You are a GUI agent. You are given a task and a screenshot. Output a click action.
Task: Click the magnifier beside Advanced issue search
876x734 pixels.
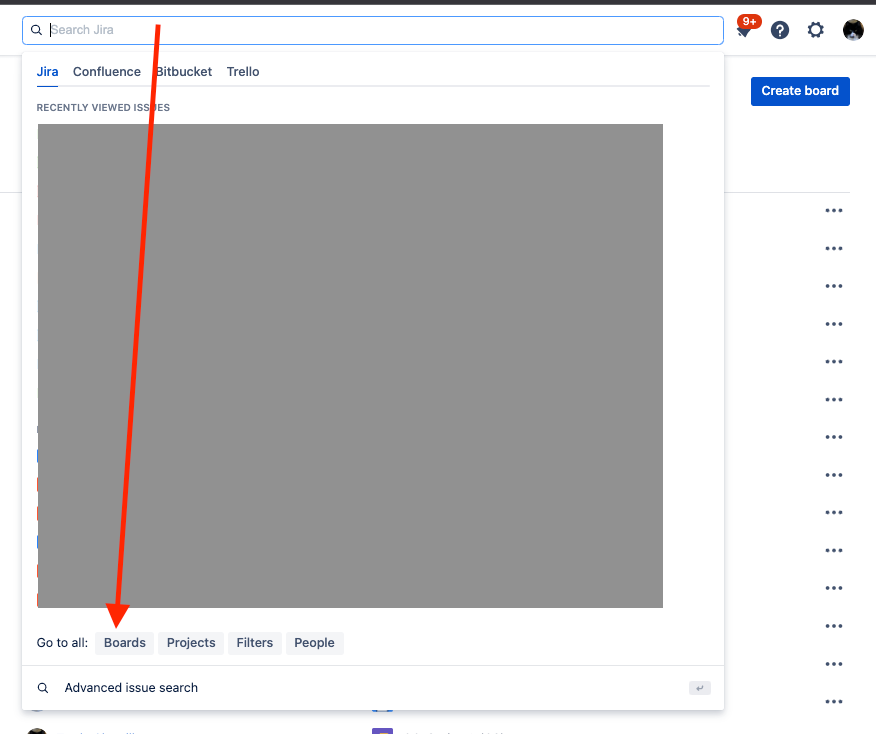[43, 687]
